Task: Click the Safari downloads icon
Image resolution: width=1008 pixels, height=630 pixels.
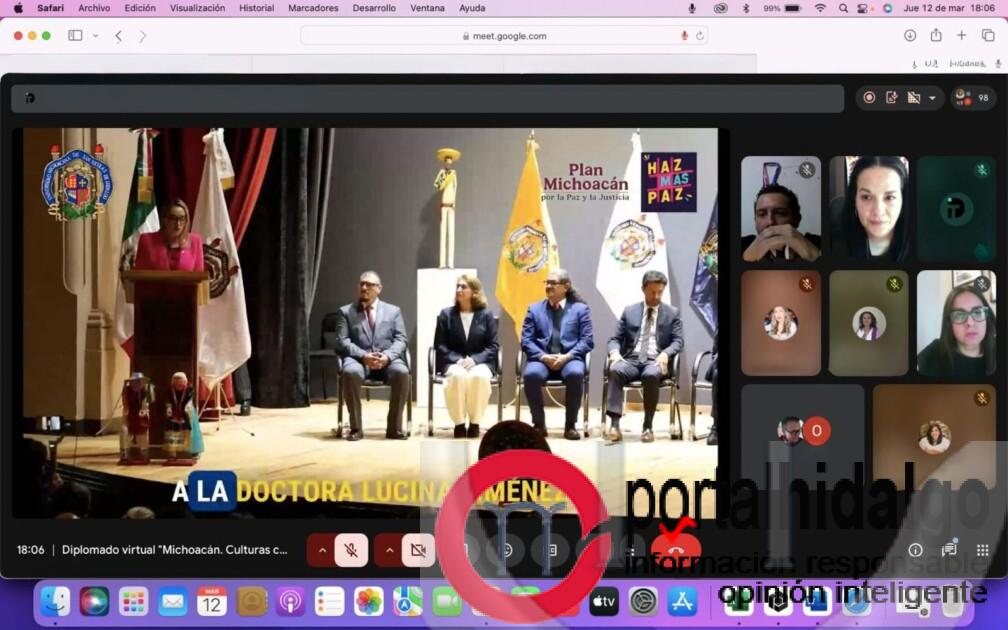Action: [x=910, y=35]
